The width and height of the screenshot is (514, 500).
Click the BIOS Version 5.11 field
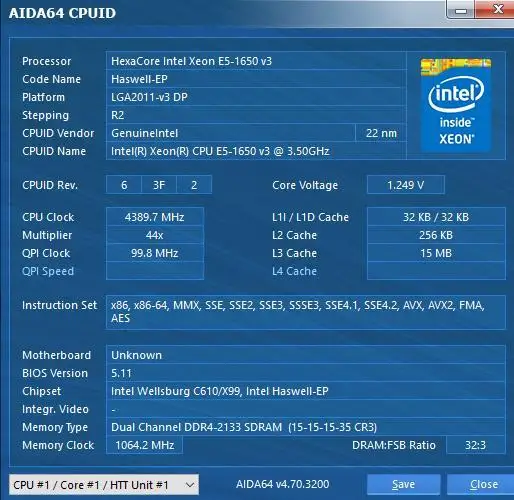[x=305, y=373]
